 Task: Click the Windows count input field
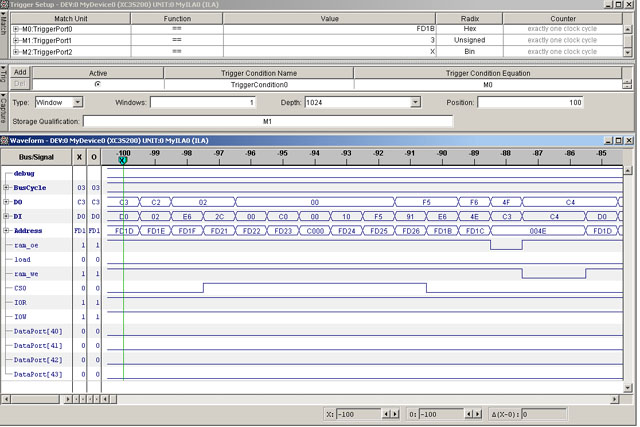(x=202, y=102)
